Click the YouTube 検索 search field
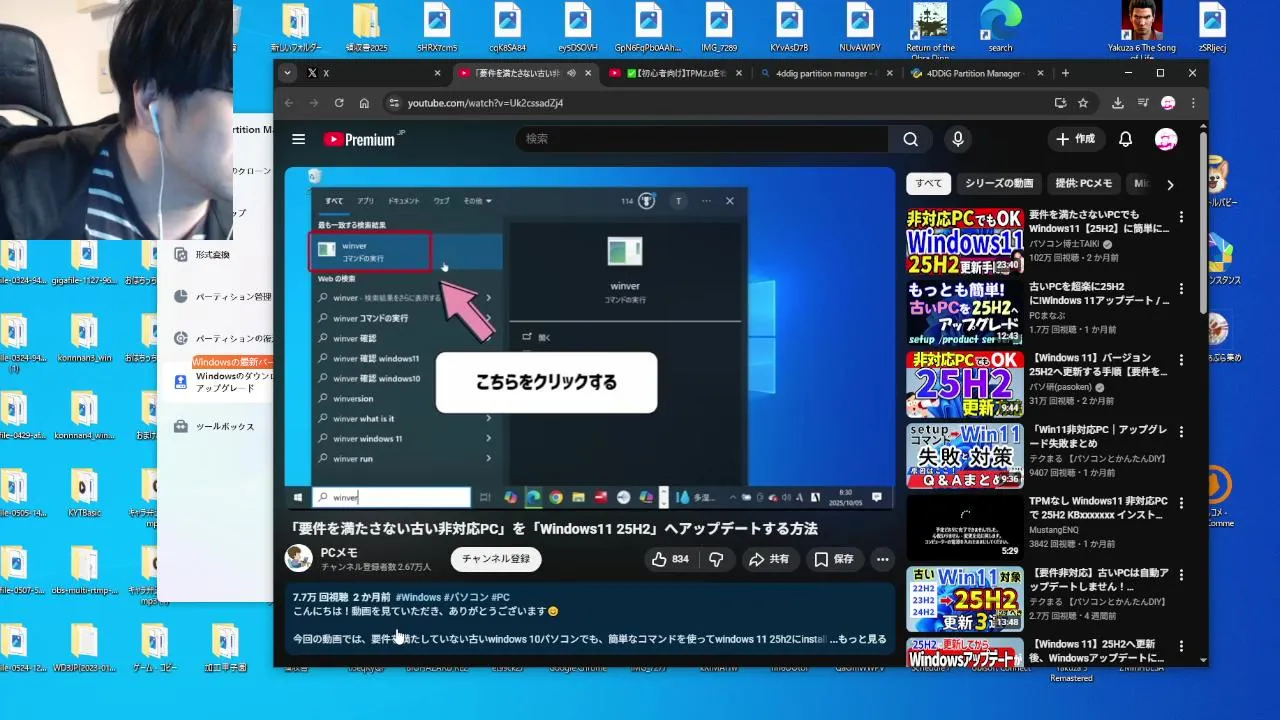This screenshot has height=720, width=1280. point(702,139)
